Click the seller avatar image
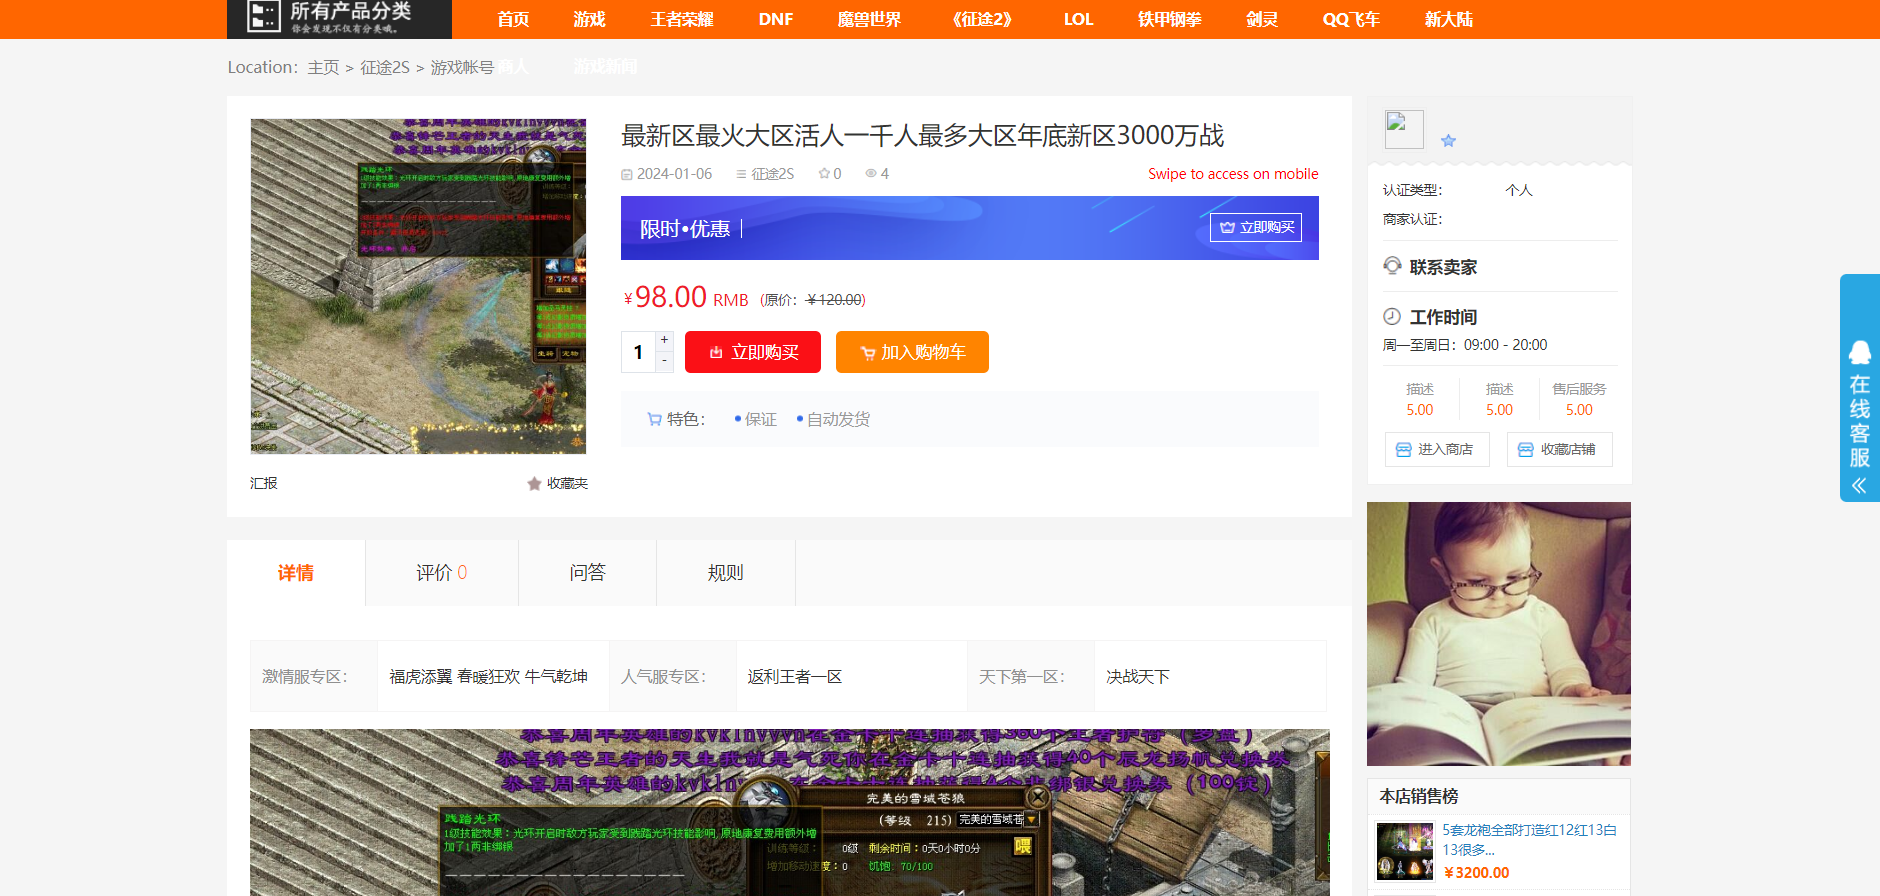 pyautogui.click(x=1404, y=130)
